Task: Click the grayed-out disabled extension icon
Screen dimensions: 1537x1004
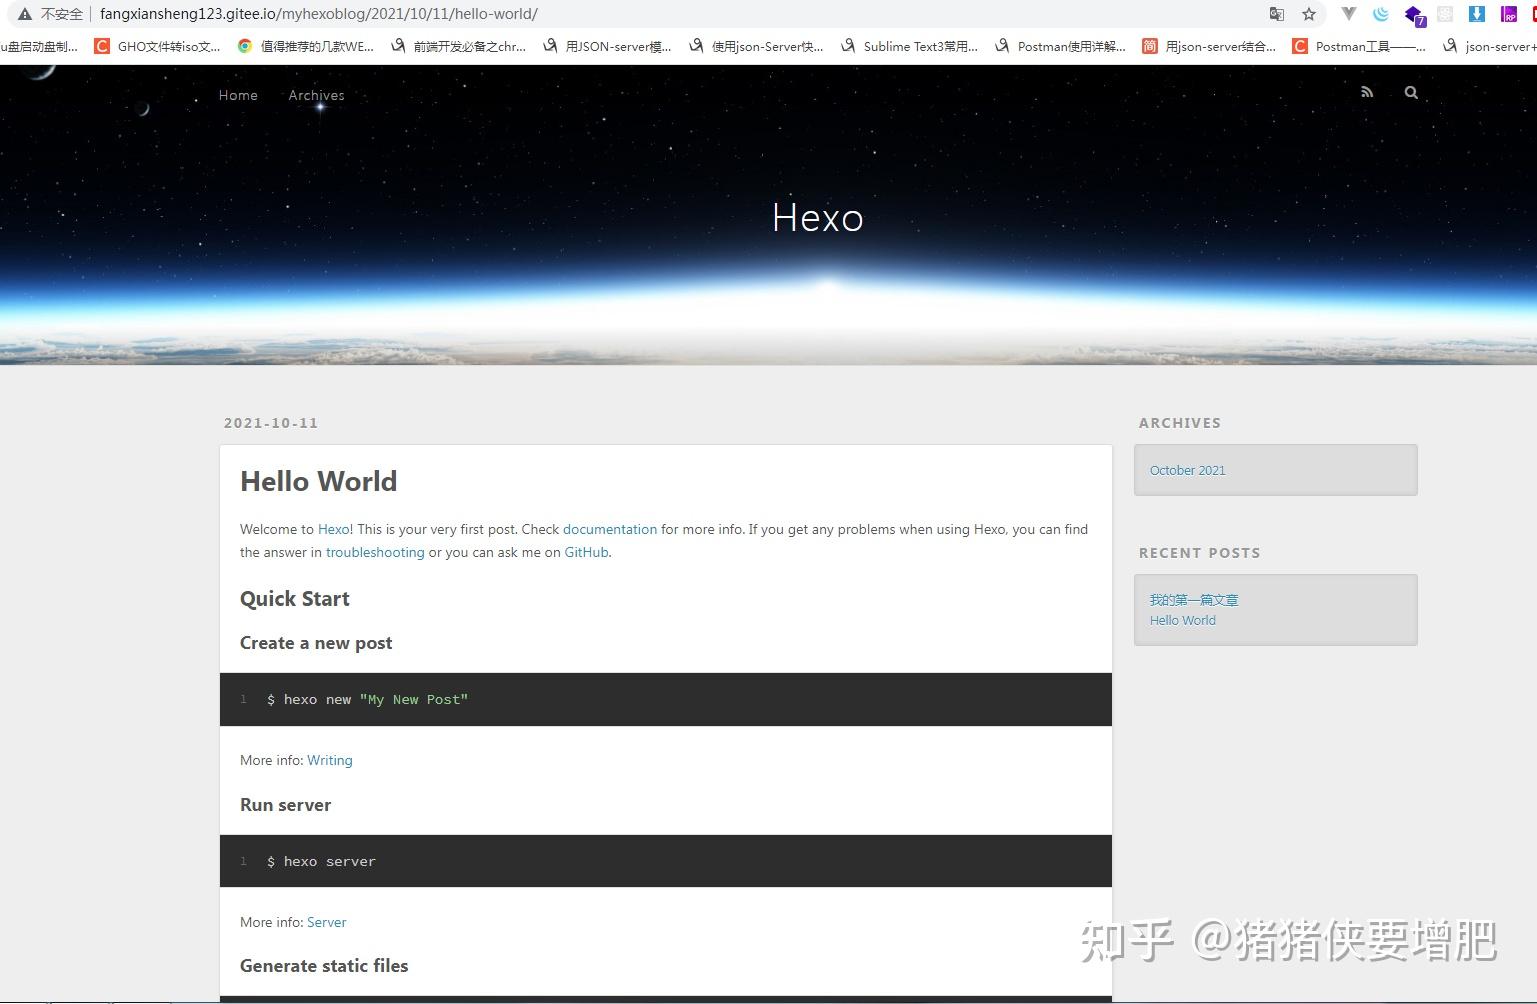Action: tap(1444, 13)
